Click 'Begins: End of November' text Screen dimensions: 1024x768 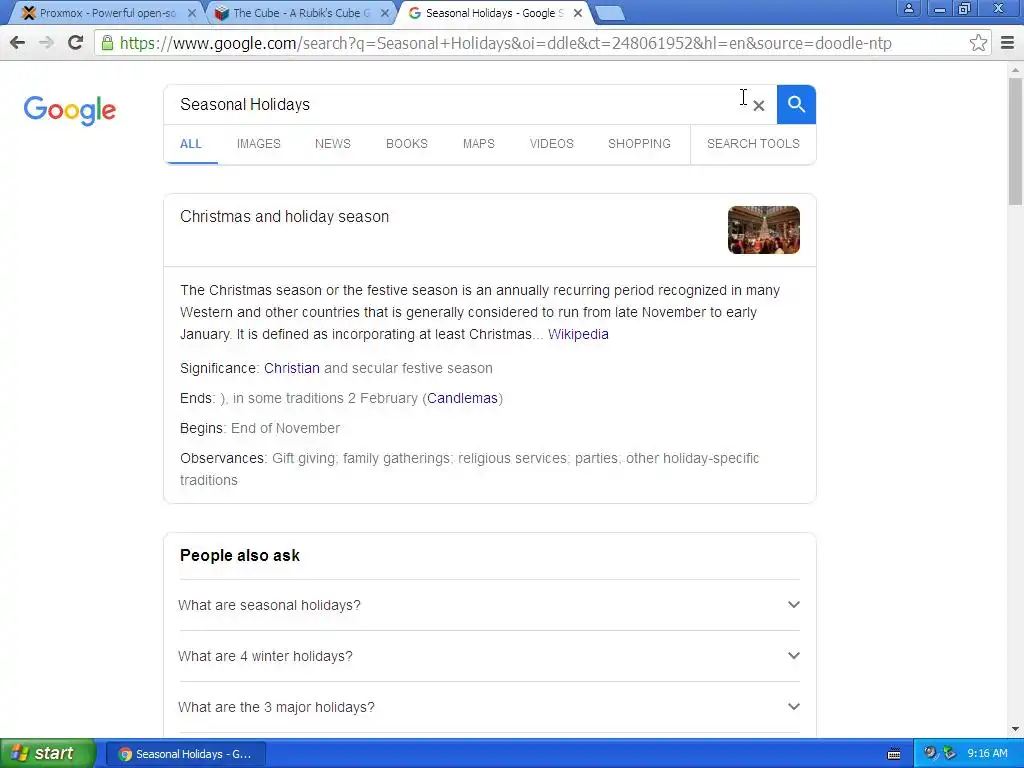[x=260, y=428]
